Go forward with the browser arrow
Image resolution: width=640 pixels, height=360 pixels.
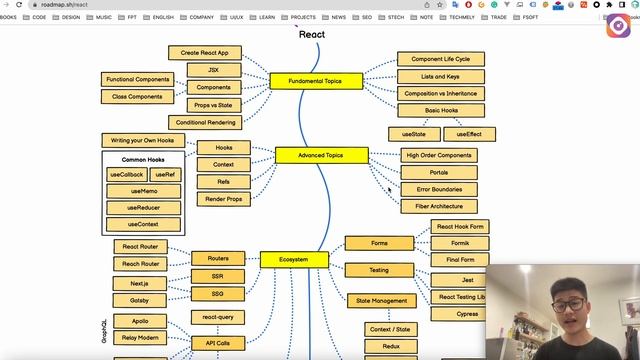tap(6, 4)
